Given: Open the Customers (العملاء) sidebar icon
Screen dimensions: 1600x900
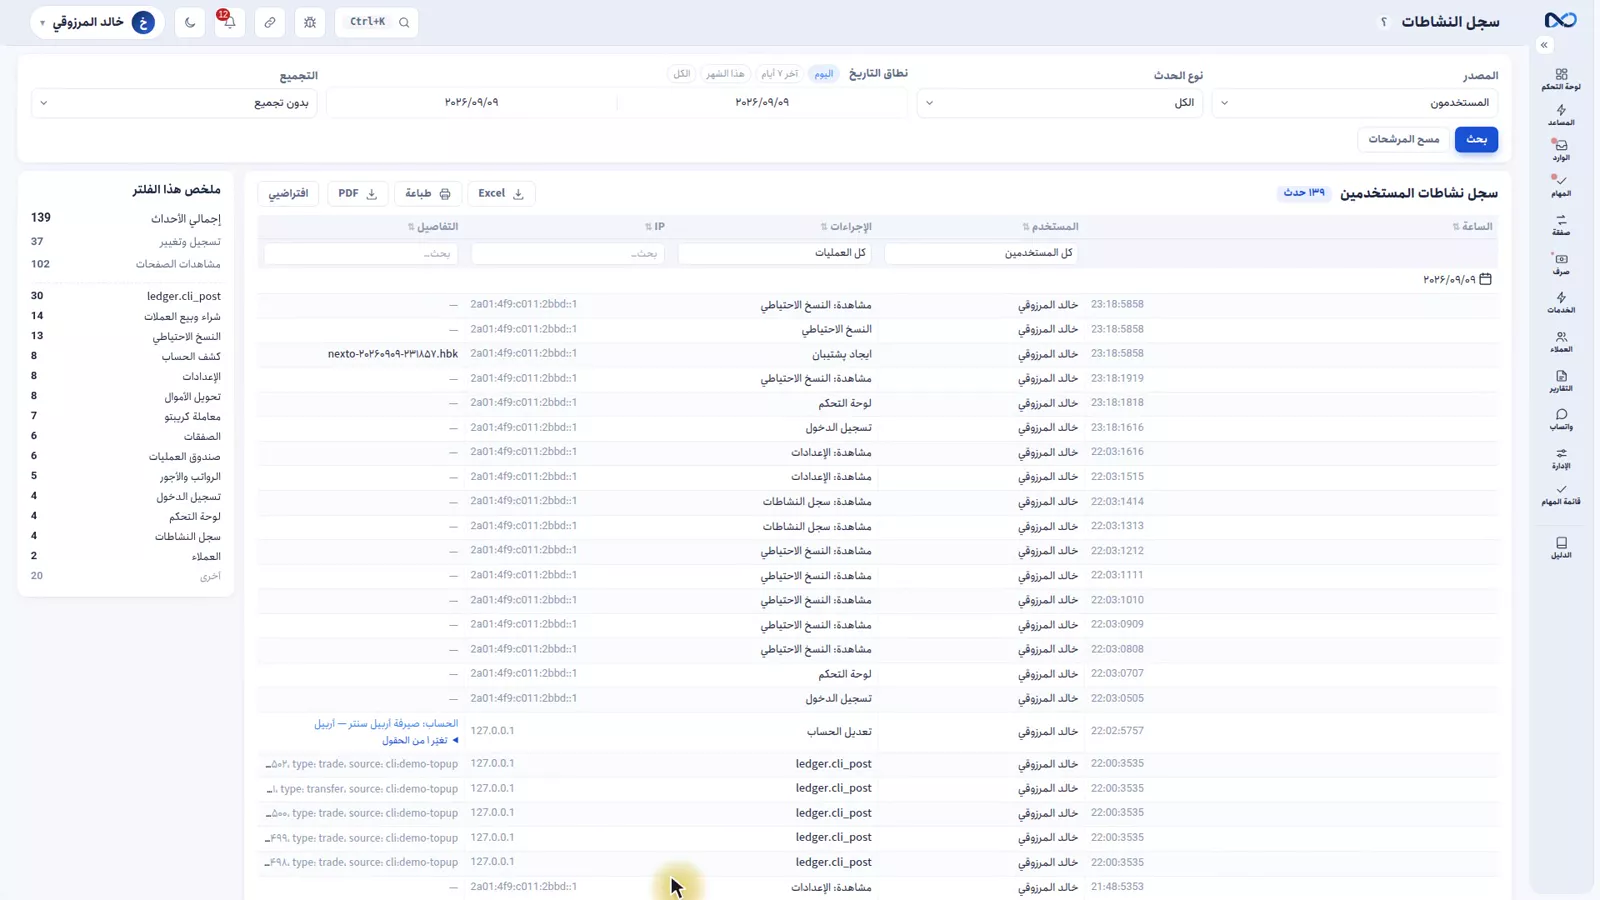Looking at the screenshot, I should [1561, 342].
